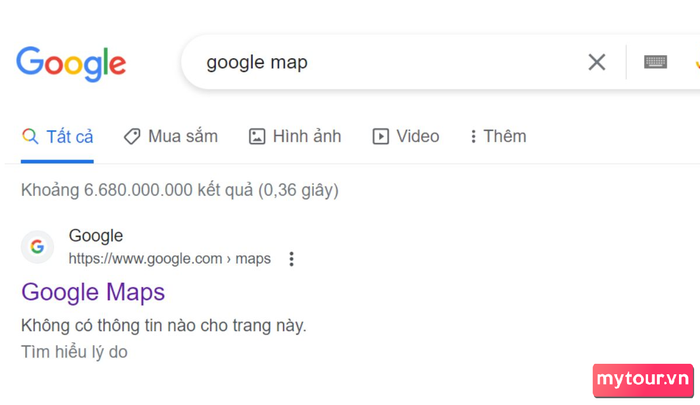The width and height of the screenshot is (700, 405).
Task: Open the Google Maps result title link
Action: 93,293
